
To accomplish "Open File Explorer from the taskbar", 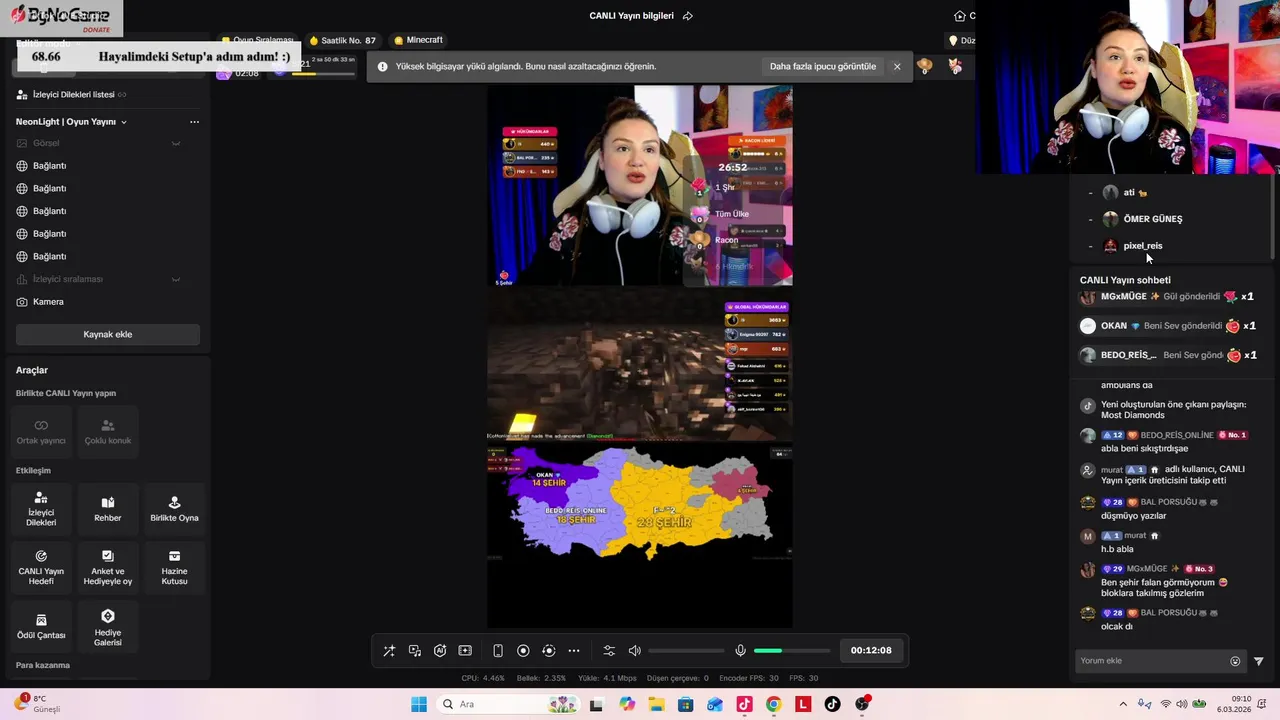I will tap(657, 704).
